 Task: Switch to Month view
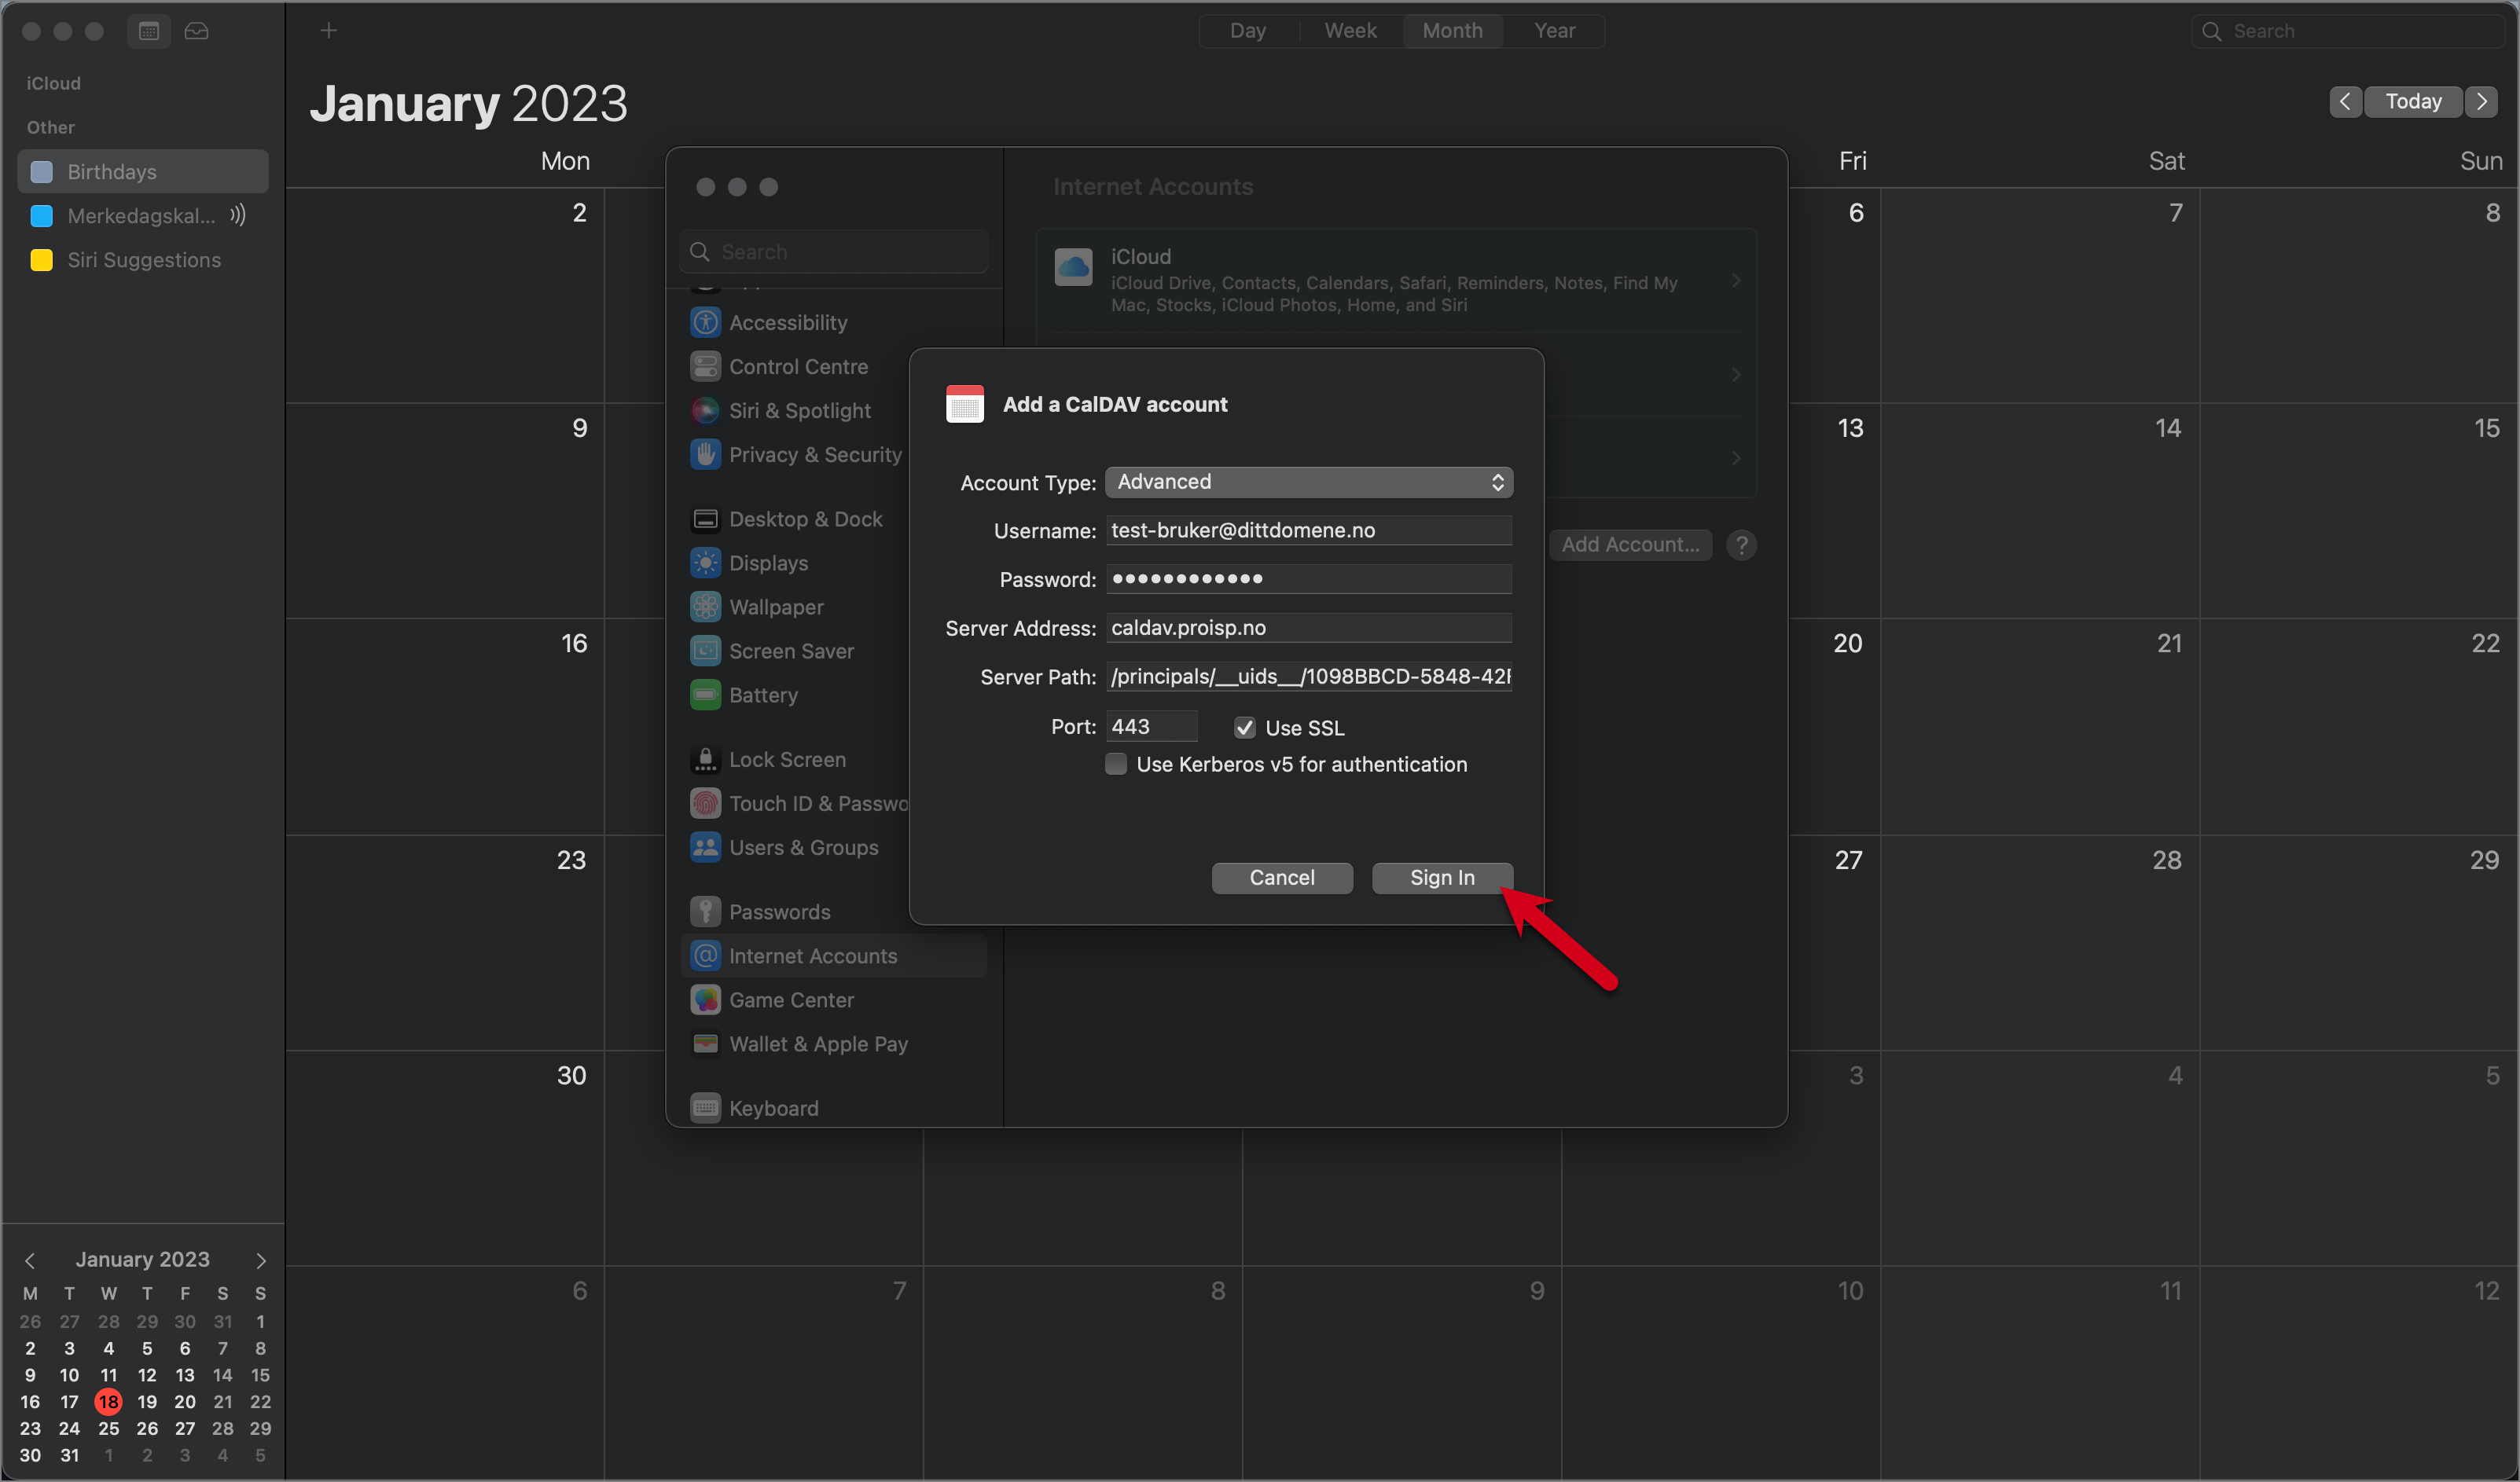[x=1452, y=31]
